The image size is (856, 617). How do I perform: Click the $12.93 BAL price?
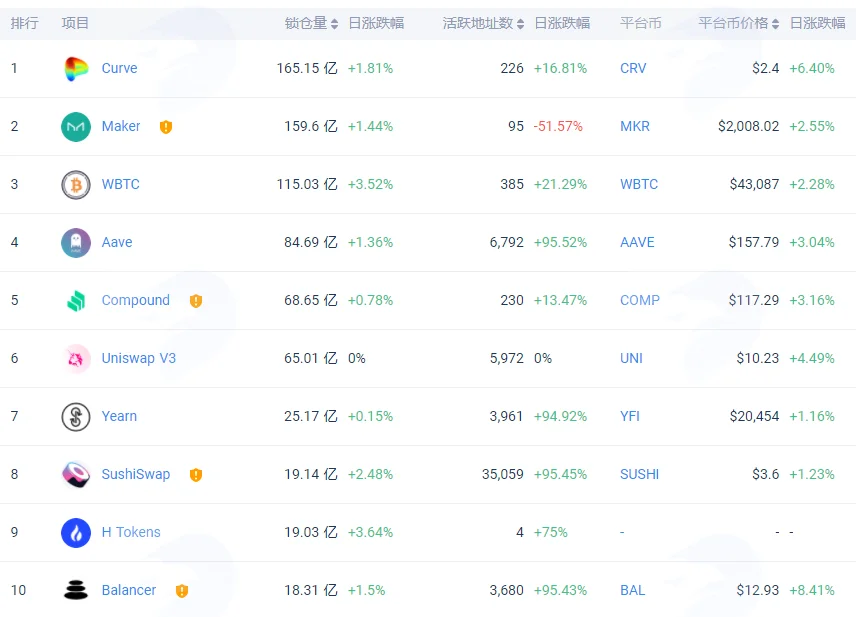(x=758, y=590)
